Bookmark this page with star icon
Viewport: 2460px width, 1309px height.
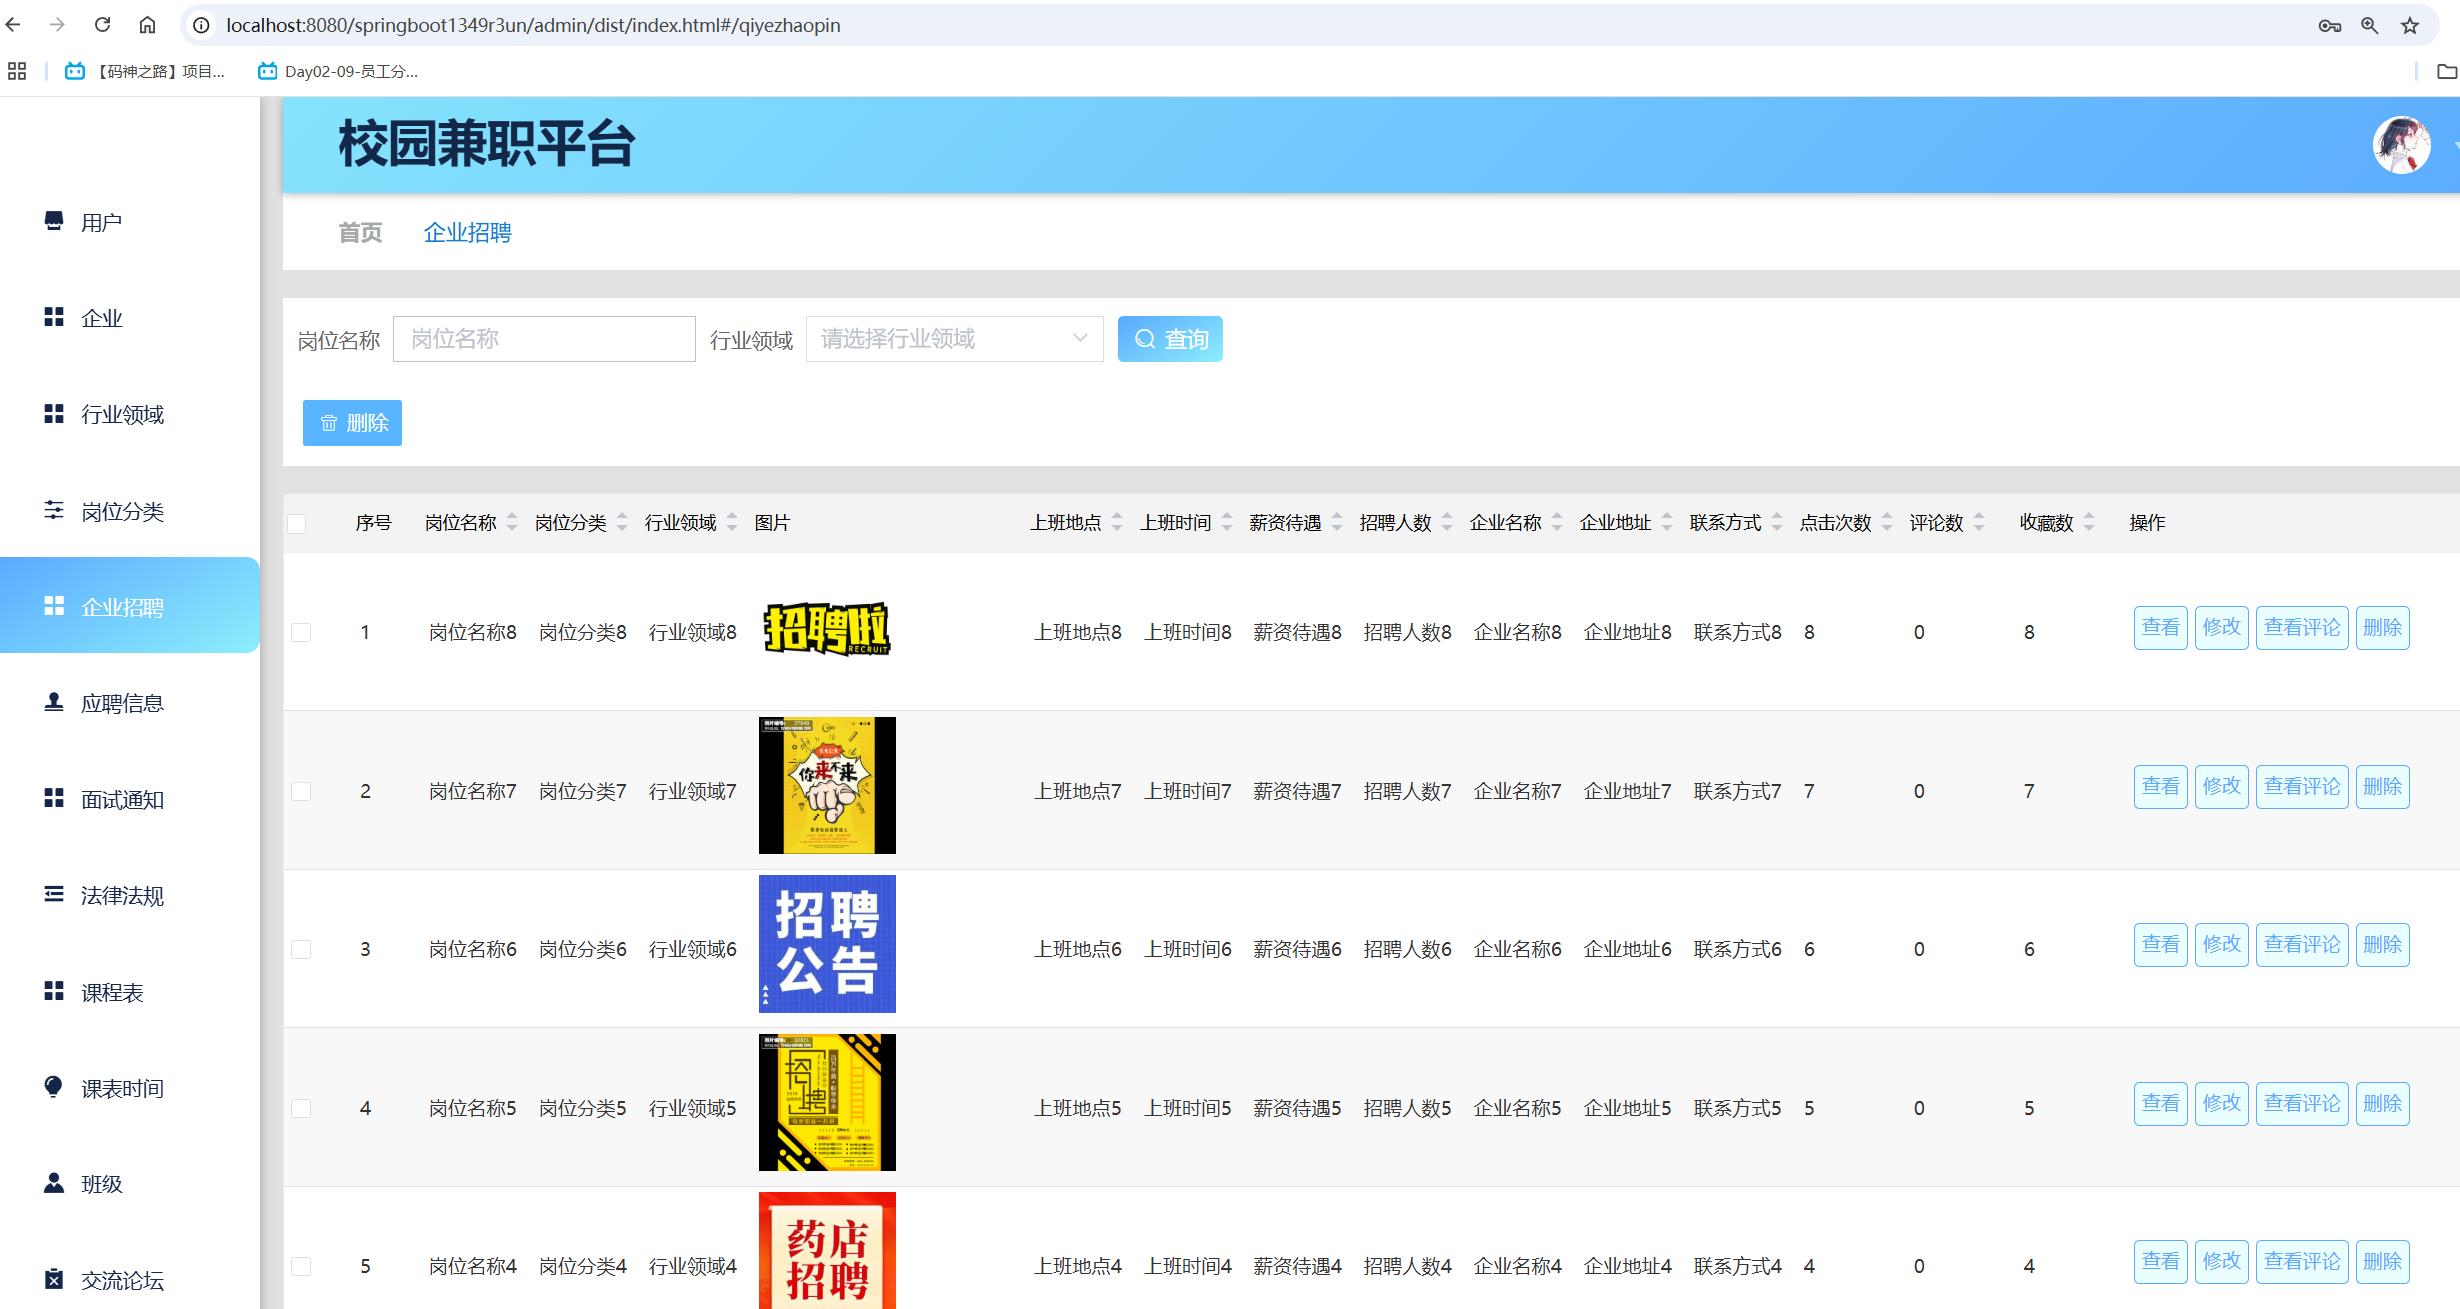[2410, 25]
